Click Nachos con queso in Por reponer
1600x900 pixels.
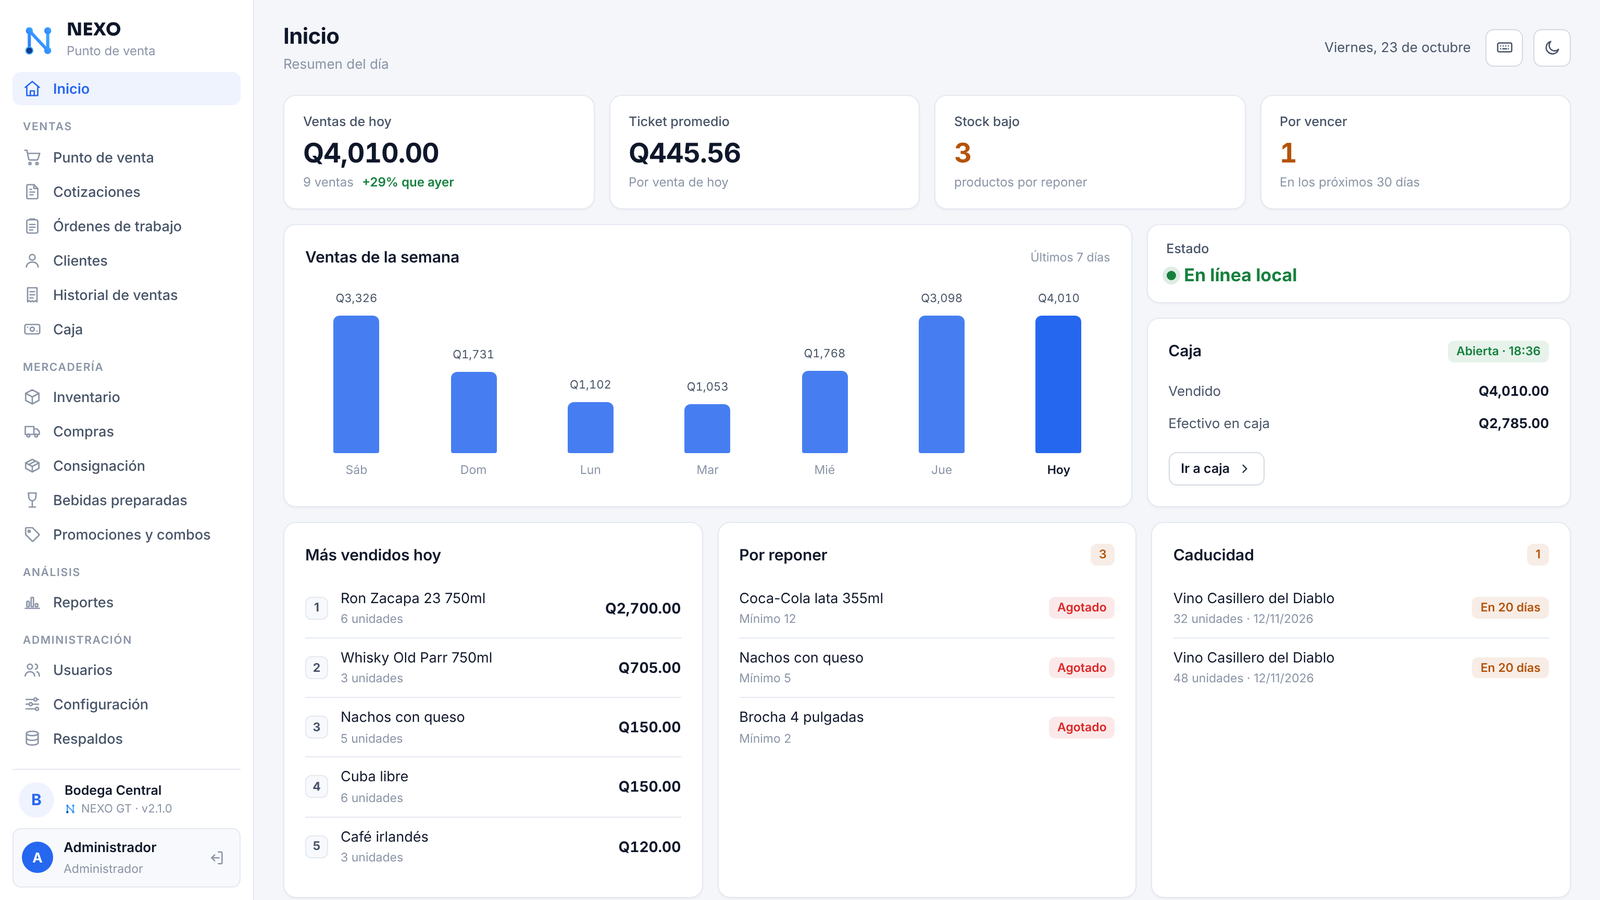coord(927,668)
